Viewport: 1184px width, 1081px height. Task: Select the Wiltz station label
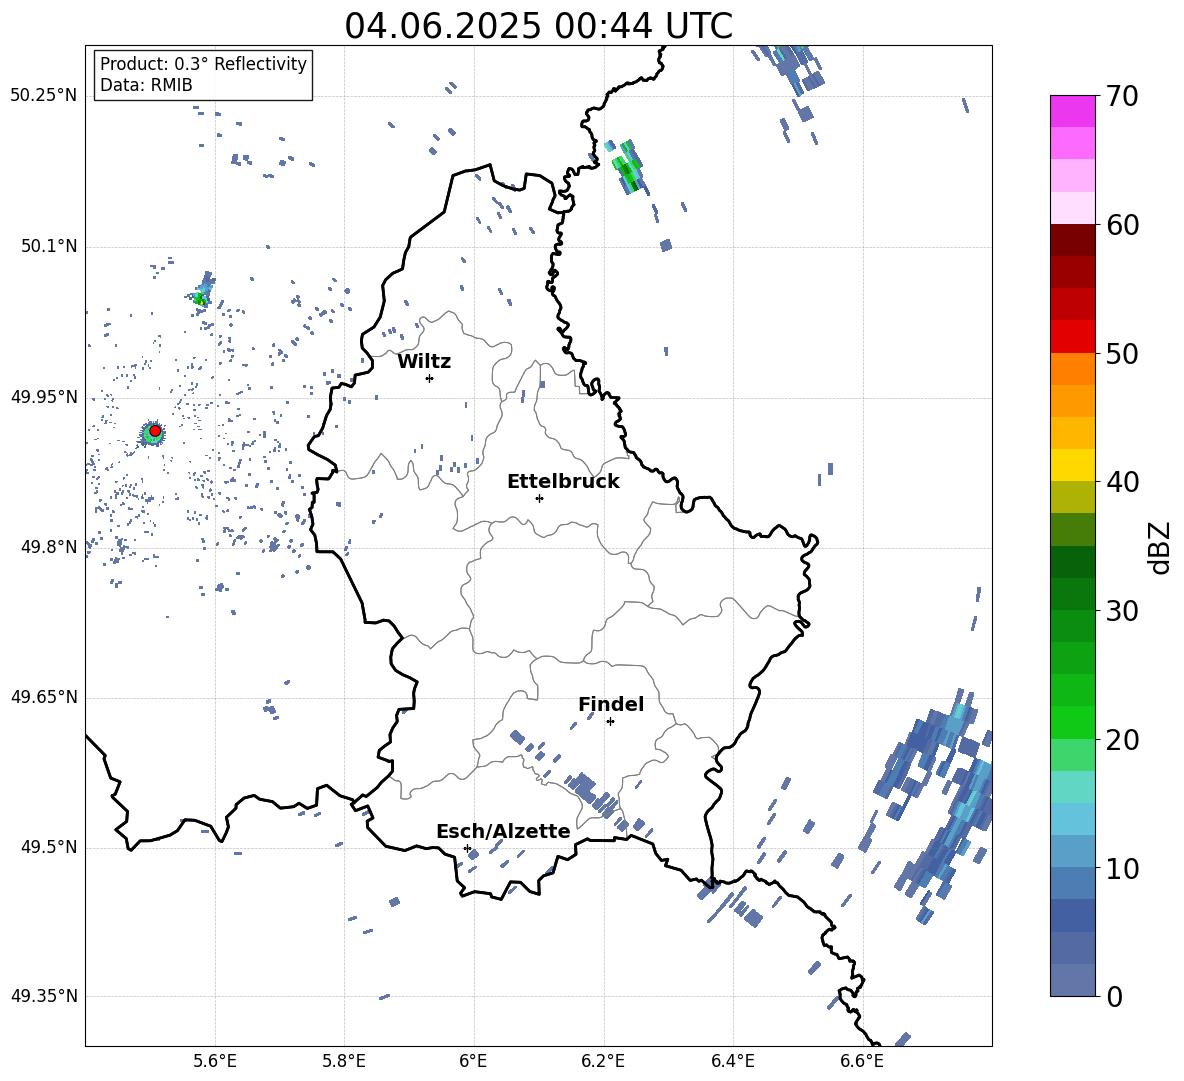click(x=424, y=362)
